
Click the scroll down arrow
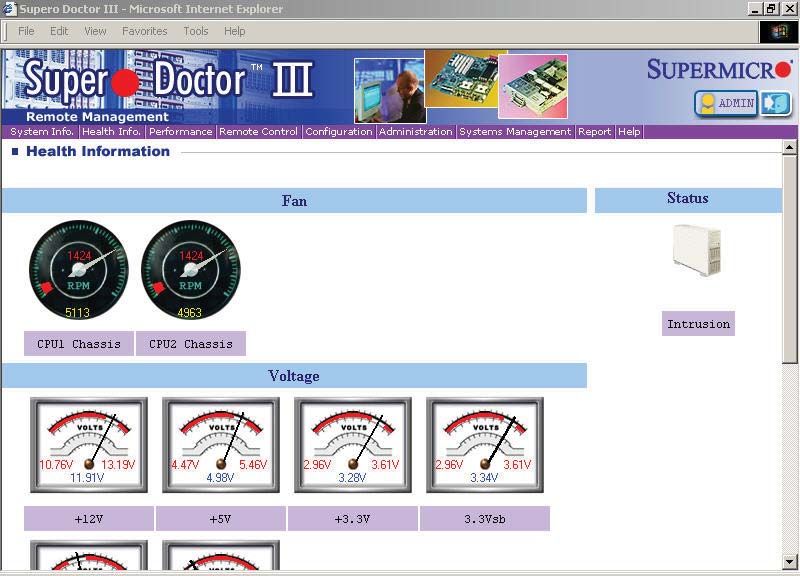coord(789,562)
